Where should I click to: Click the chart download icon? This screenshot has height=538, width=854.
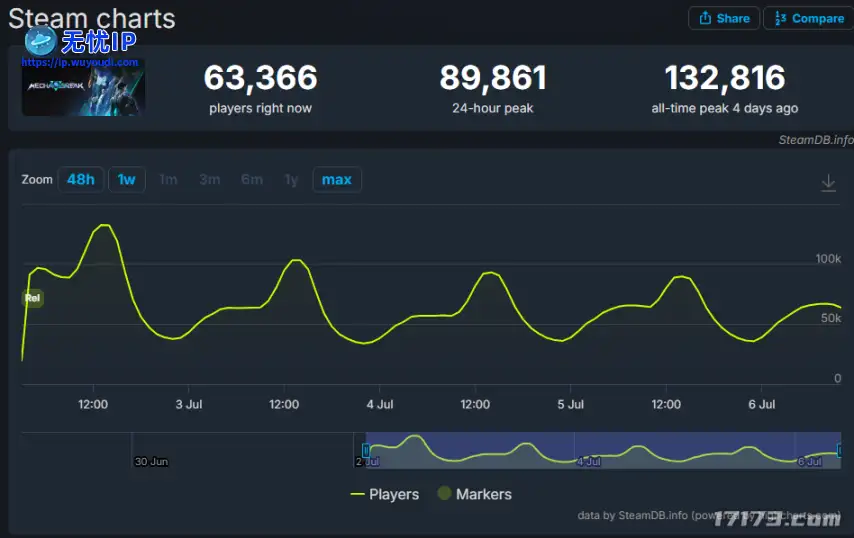pyautogui.click(x=828, y=183)
